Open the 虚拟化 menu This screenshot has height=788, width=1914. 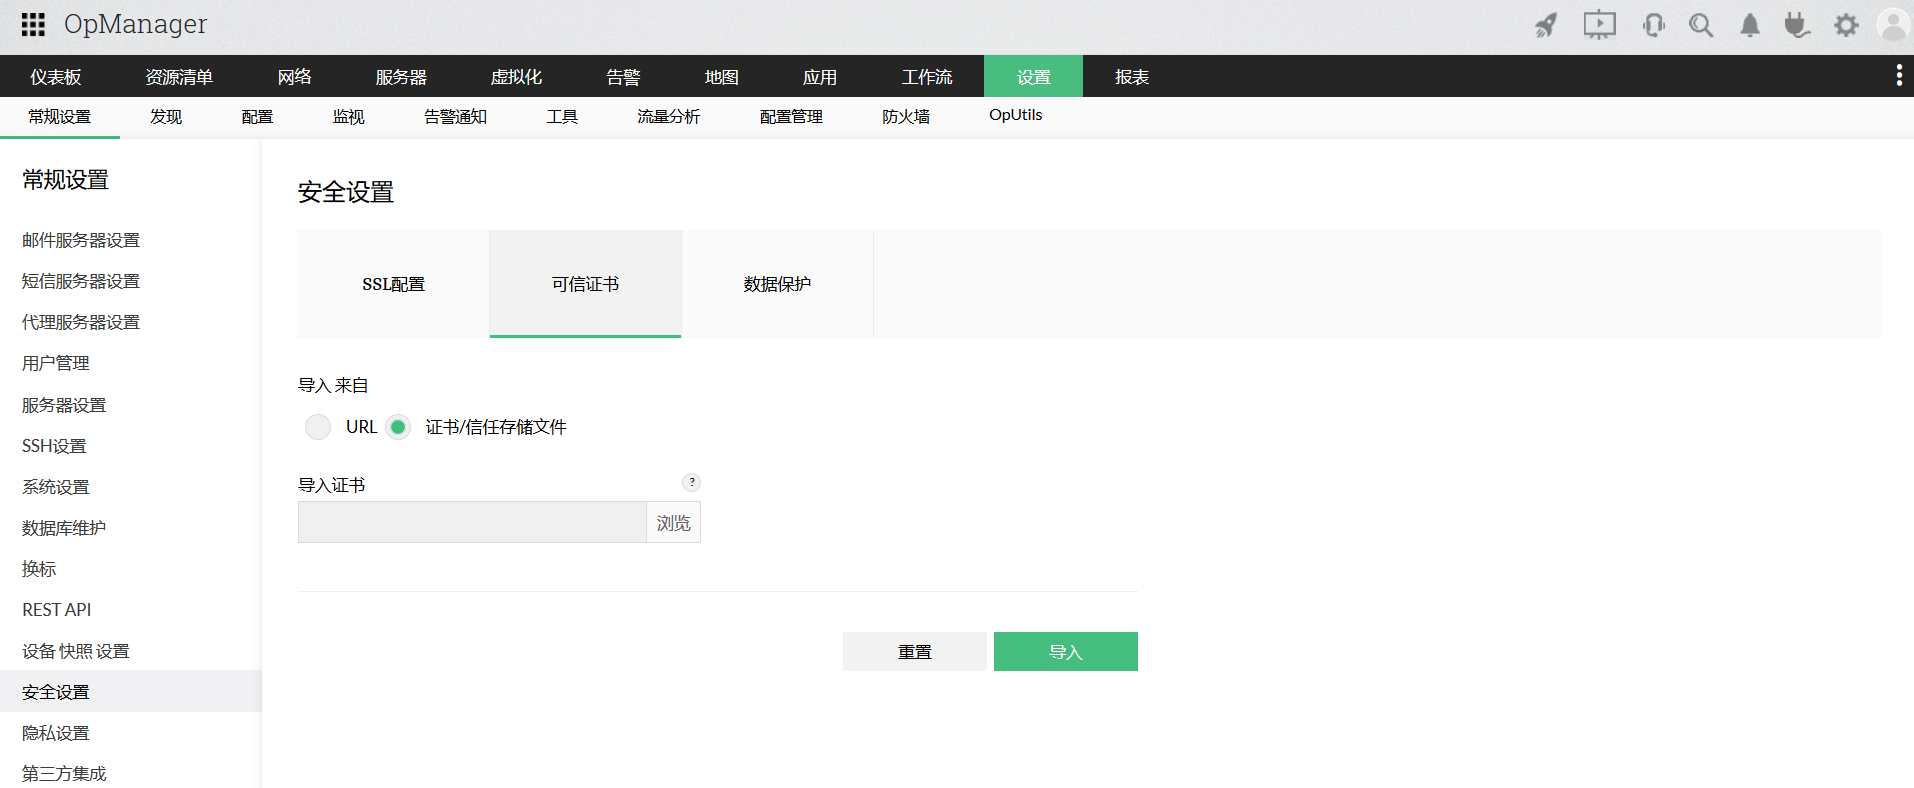(x=516, y=77)
